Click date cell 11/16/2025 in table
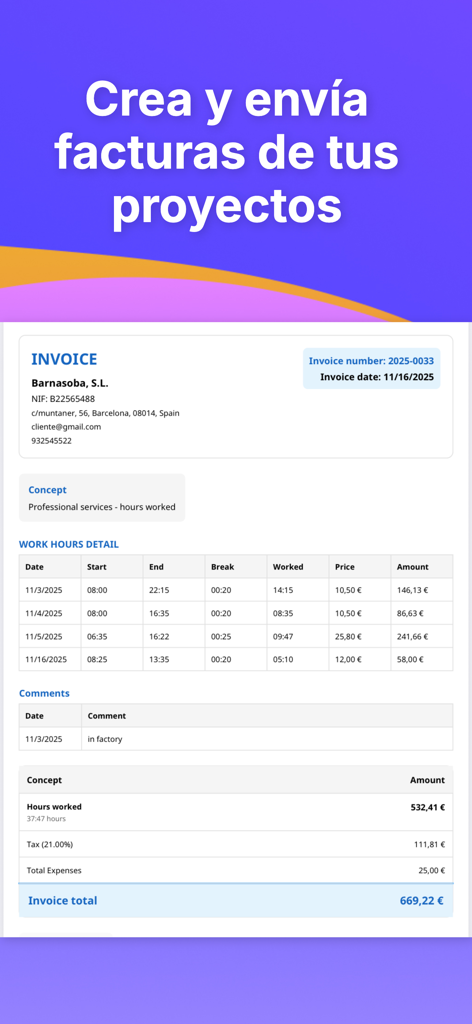This screenshot has height=1024, width=472. click(x=46, y=660)
